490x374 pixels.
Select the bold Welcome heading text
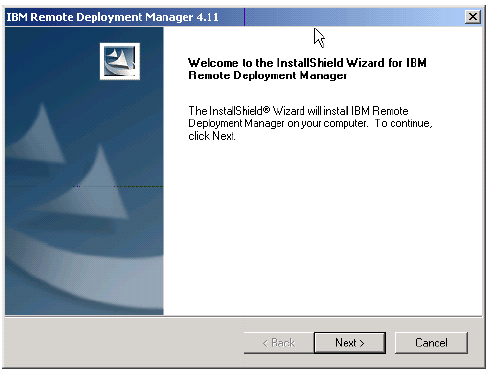pyautogui.click(x=307, y=69)
